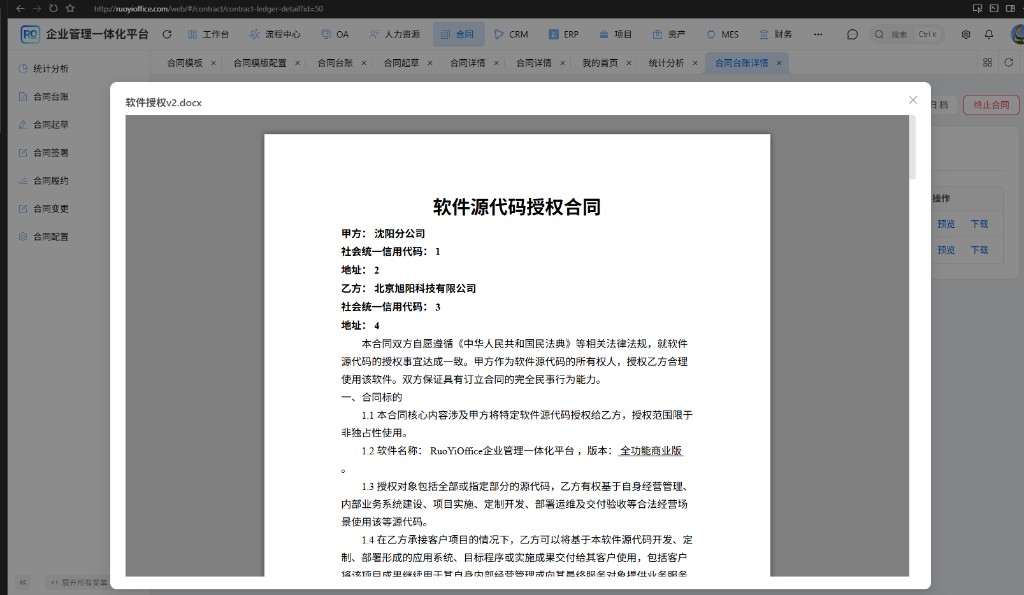The height and width of the screenshot is (595, 1024).
Task: Open the 项目 module
Action: [x=615, y=34]
